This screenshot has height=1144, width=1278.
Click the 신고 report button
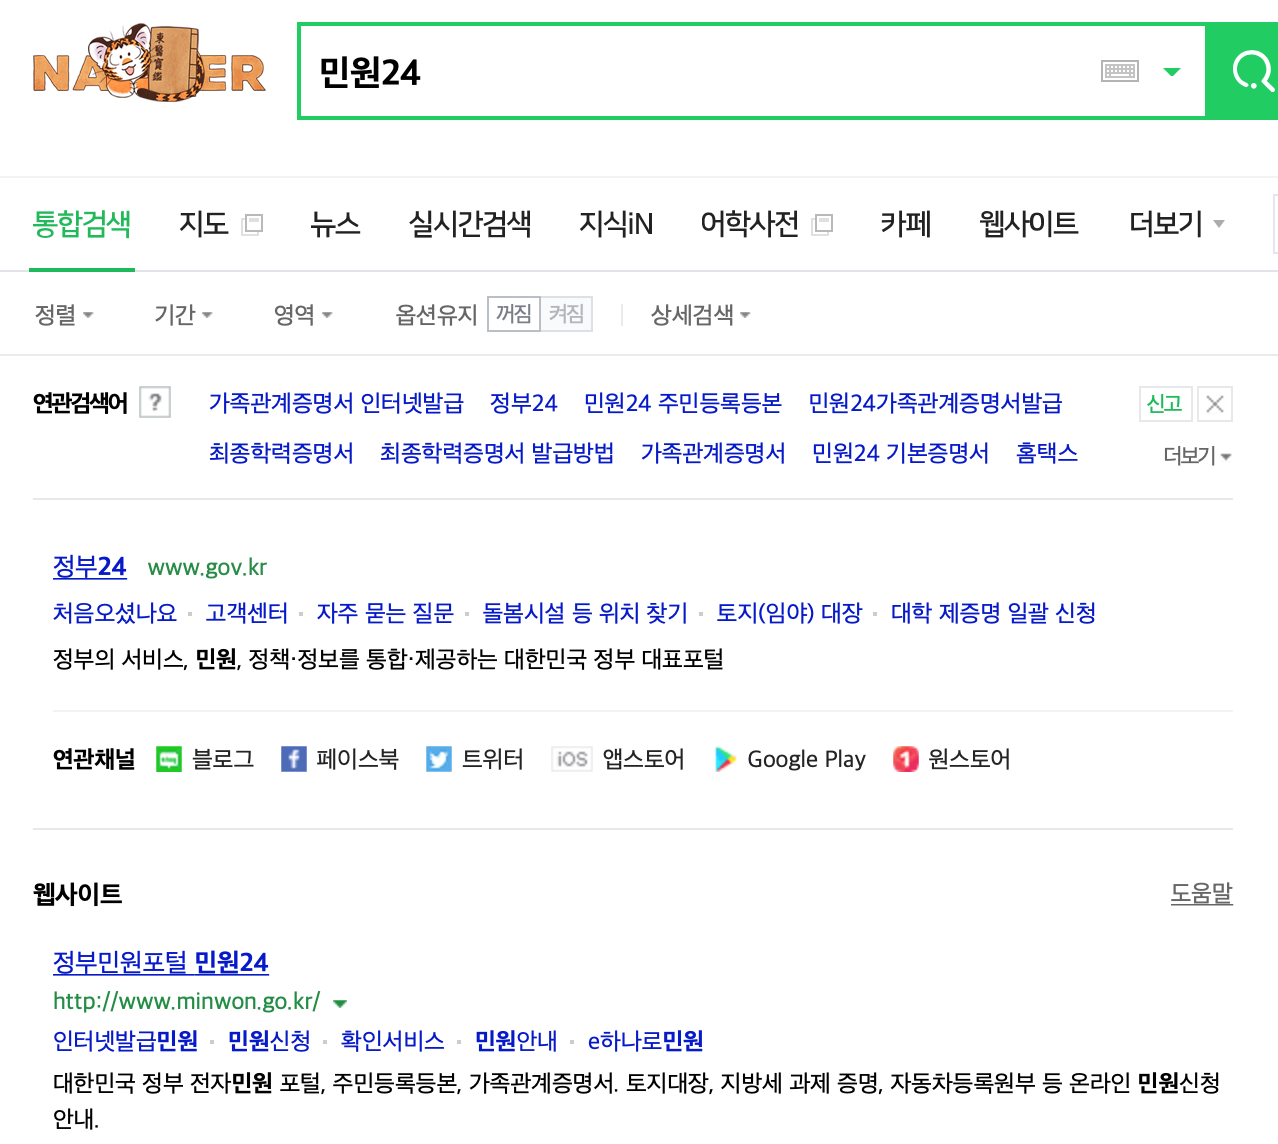[x=1165, y=403]
